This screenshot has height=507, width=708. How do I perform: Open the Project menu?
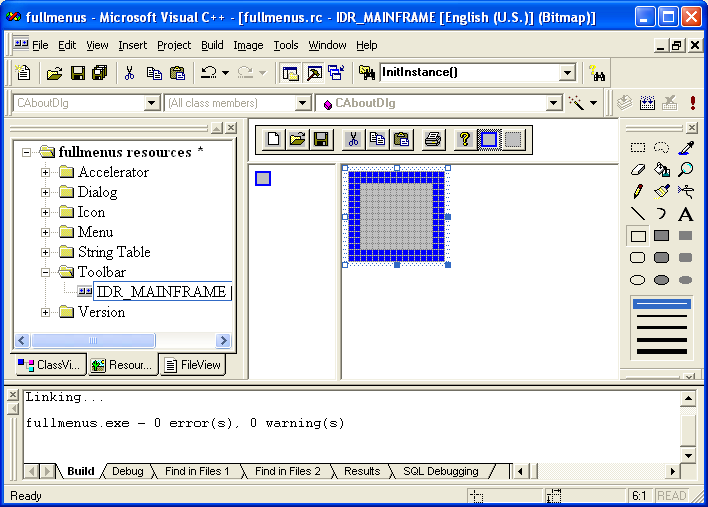click(174, 45)
